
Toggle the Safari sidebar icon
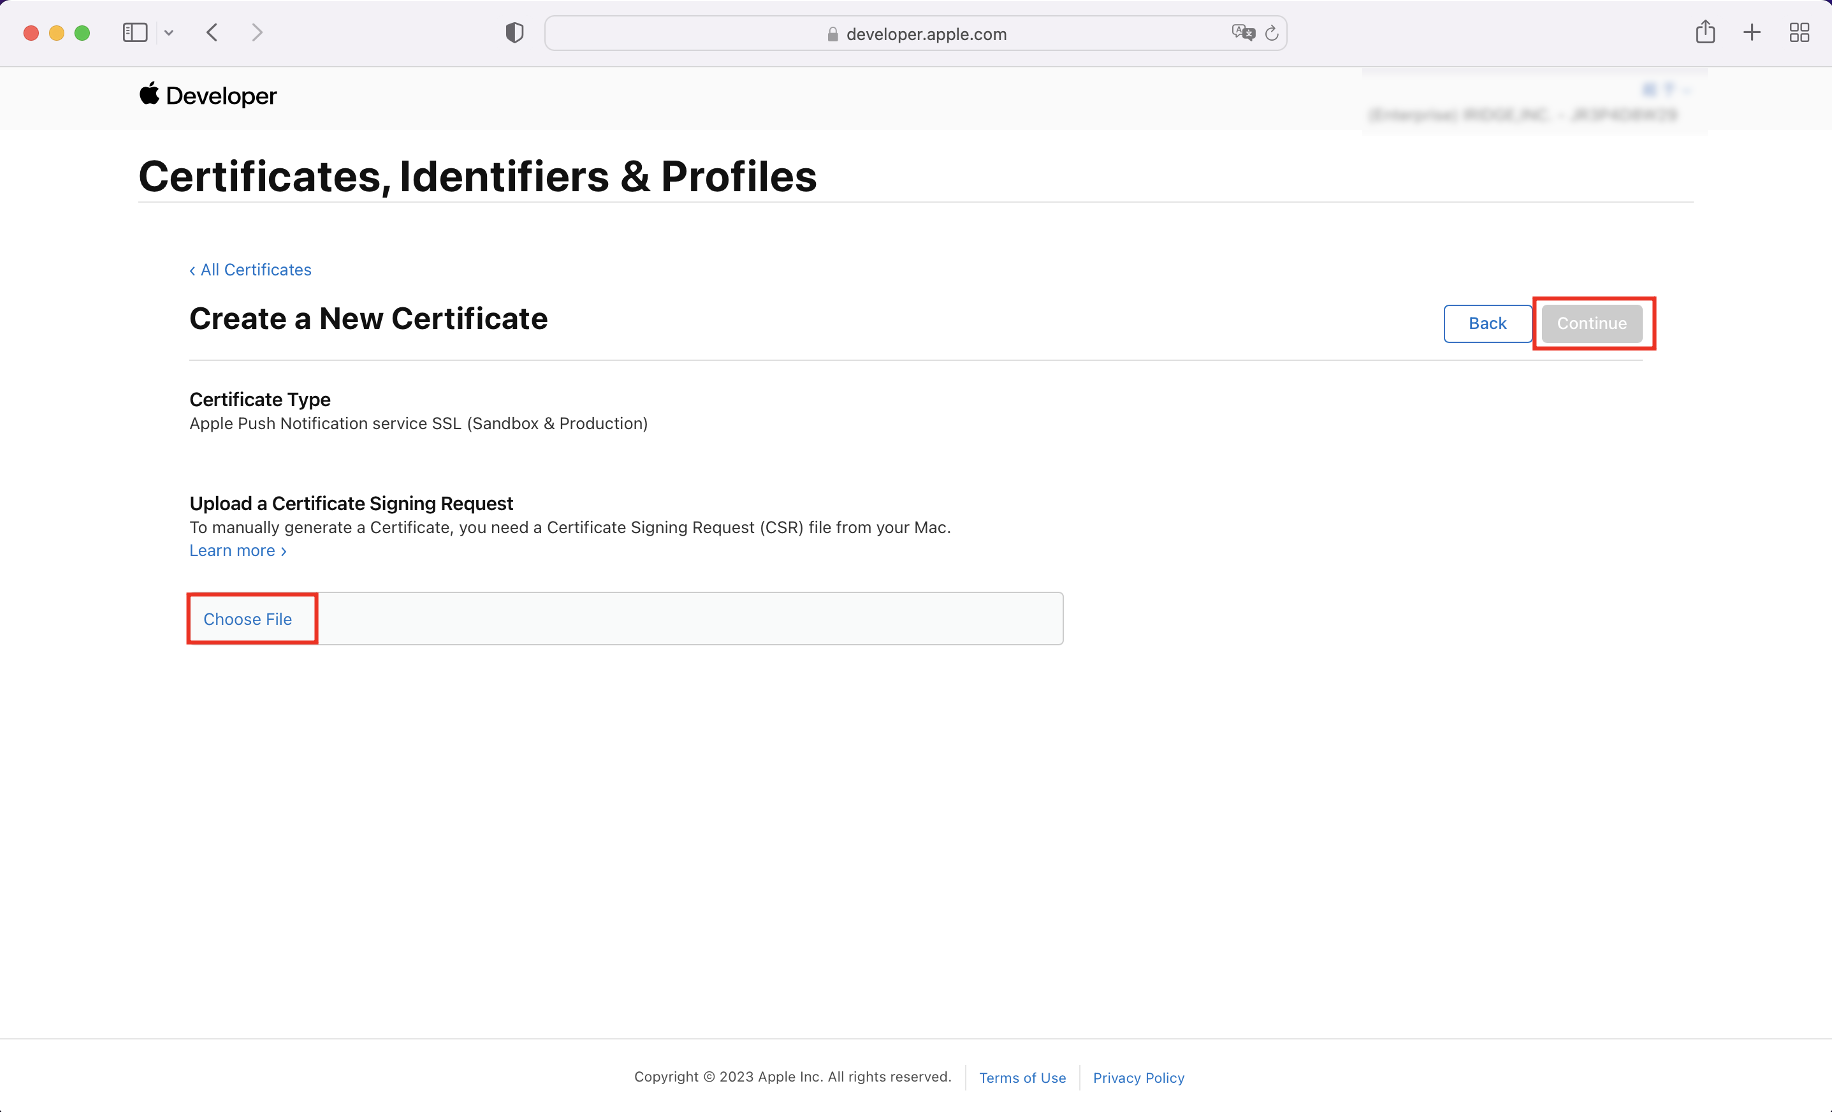tap(135, 33)
